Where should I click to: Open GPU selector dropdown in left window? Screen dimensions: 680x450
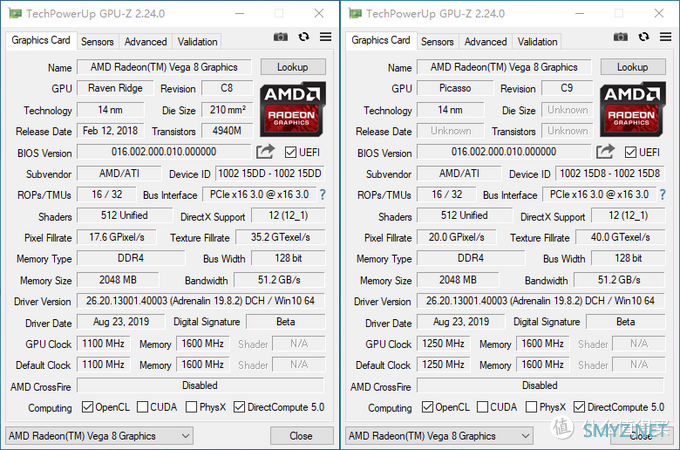[99, 436]
